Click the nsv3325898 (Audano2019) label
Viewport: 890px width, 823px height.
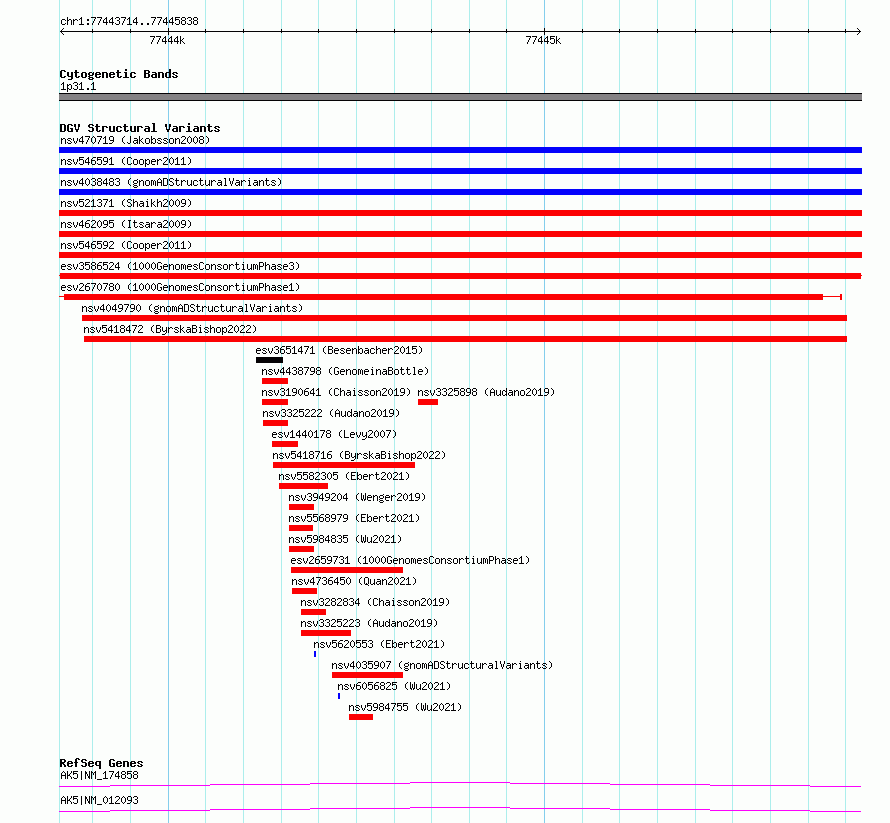(486, 392)
